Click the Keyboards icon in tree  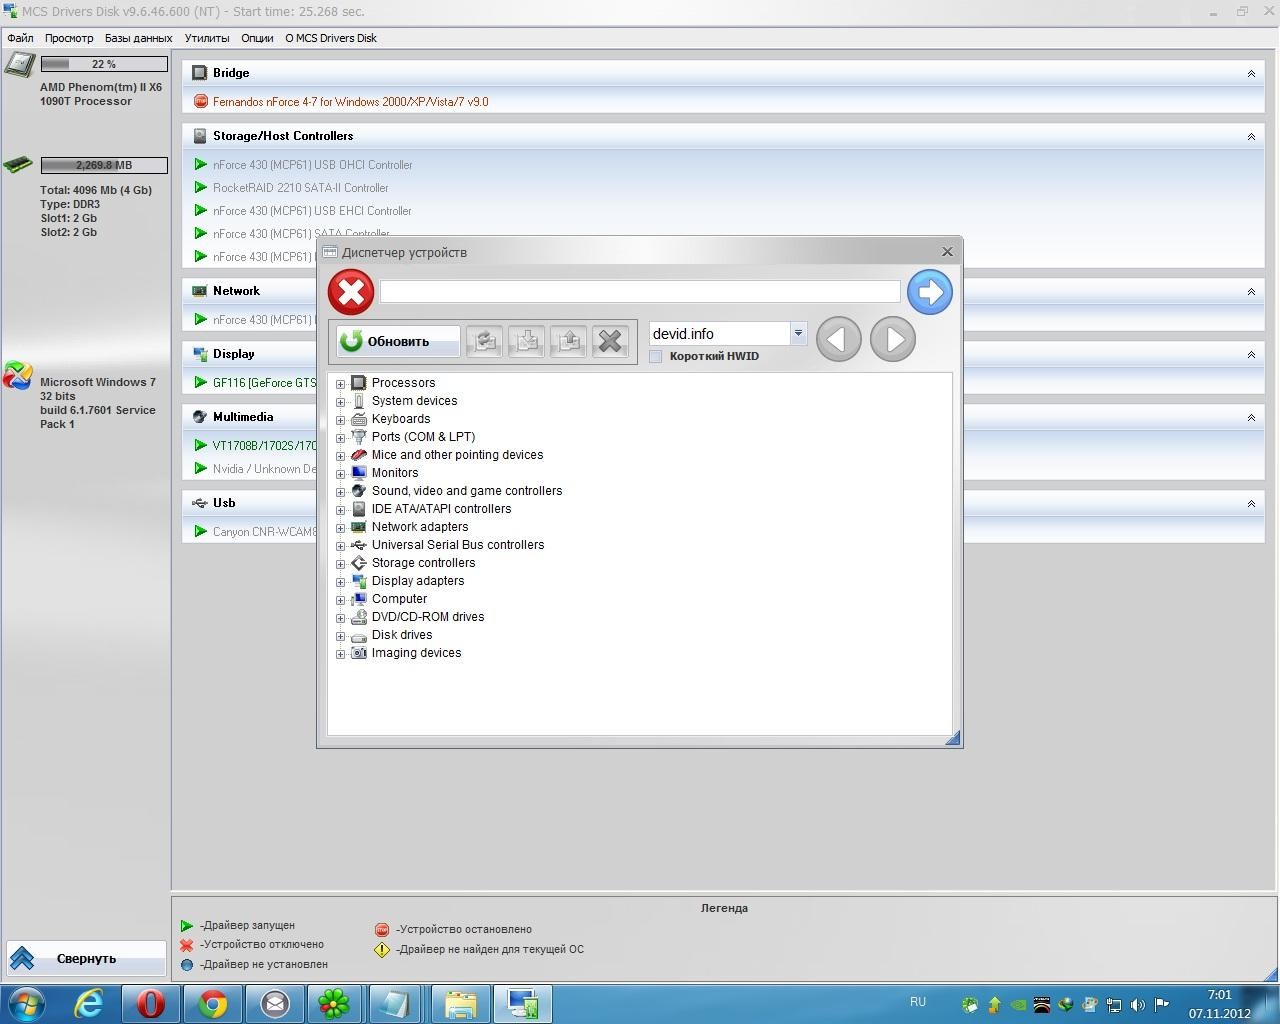click(359, 419)
